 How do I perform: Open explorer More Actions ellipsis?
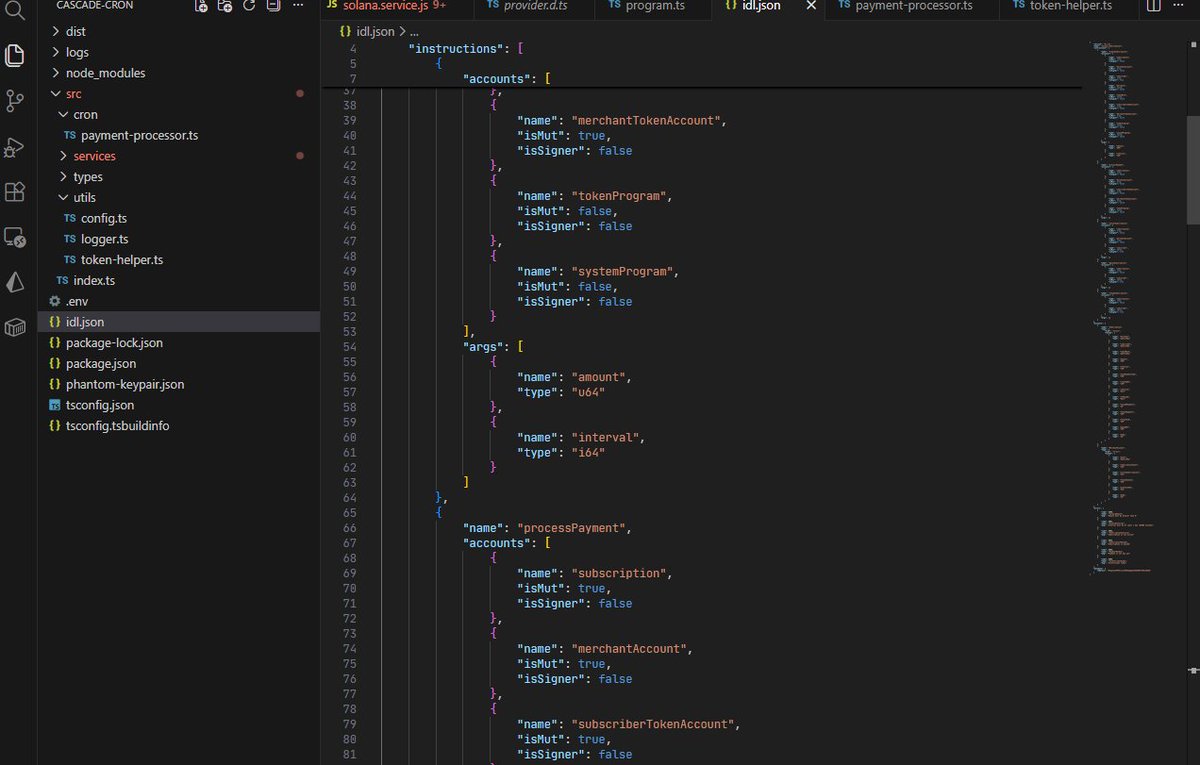click(x=297, y=6)
